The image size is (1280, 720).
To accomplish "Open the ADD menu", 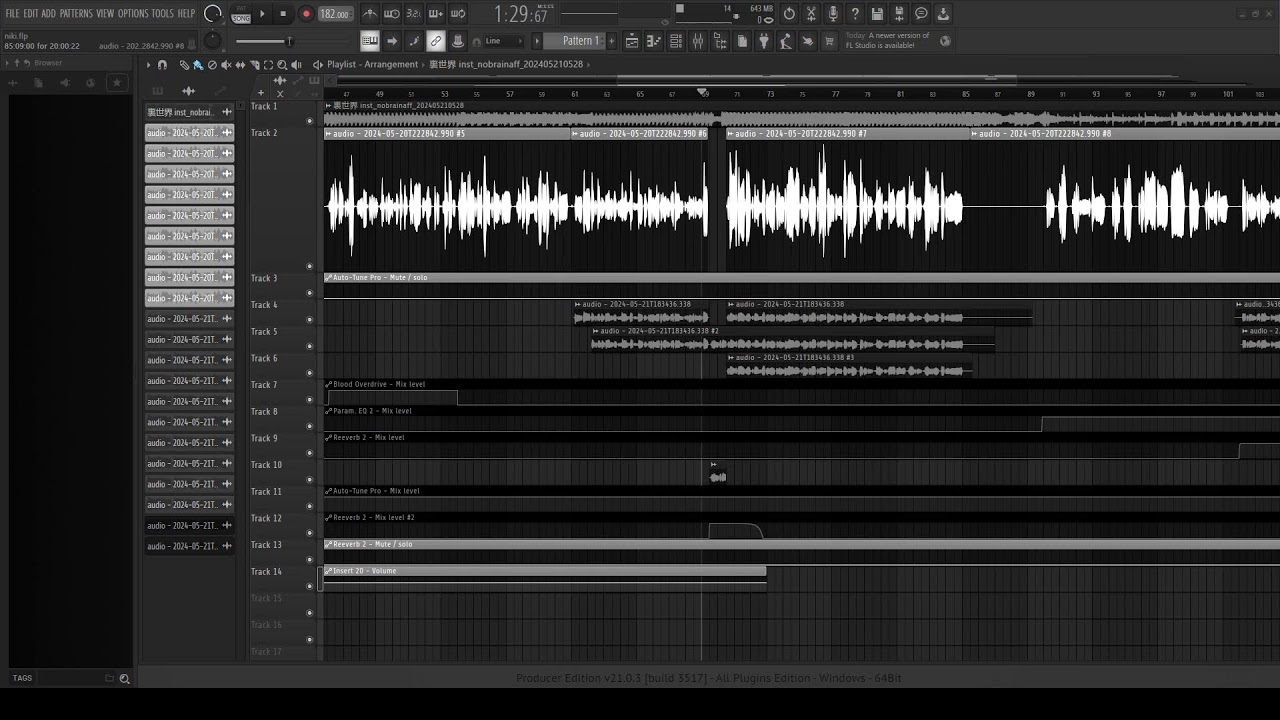I will 48,14.
